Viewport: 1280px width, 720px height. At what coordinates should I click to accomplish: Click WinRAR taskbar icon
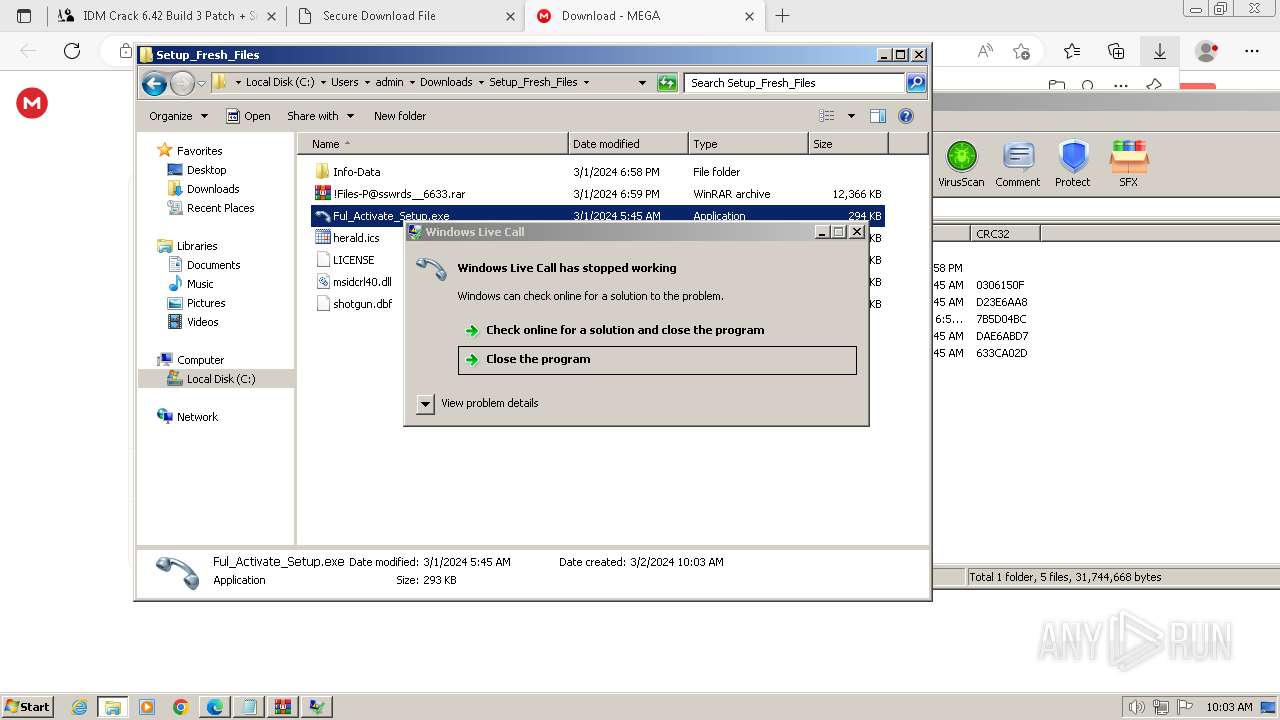282,707
